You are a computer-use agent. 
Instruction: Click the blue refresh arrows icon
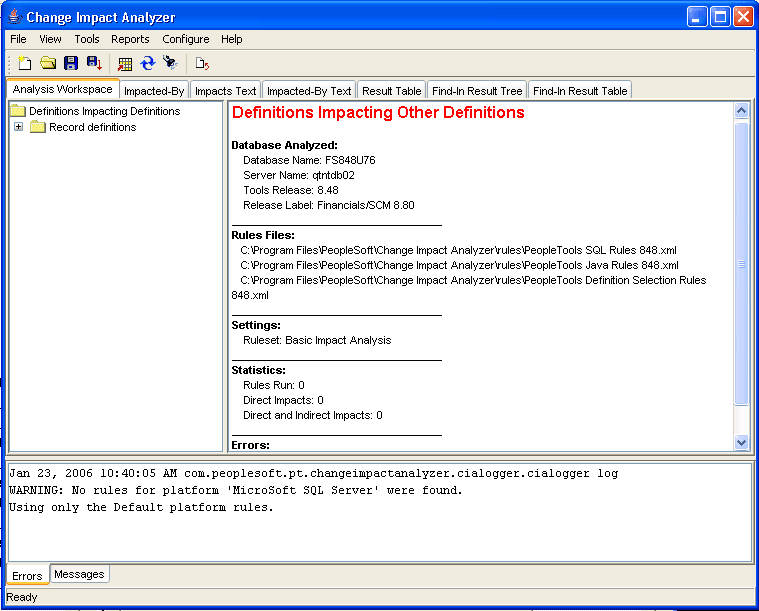click(148, 63)
